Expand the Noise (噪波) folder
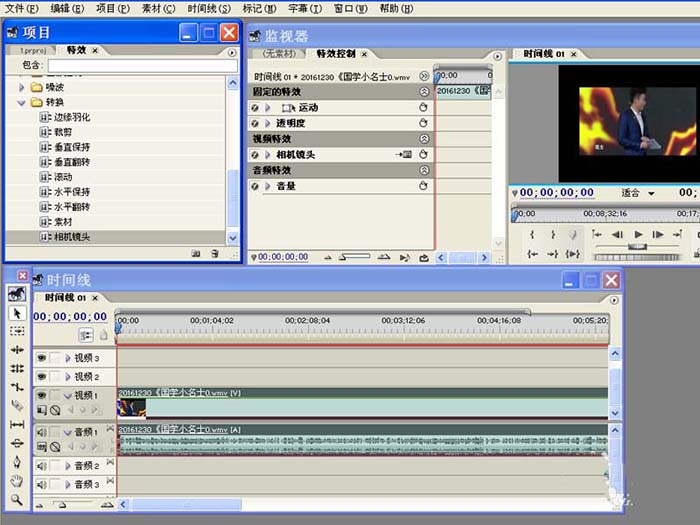700x525 pixels. coord(21,87)
